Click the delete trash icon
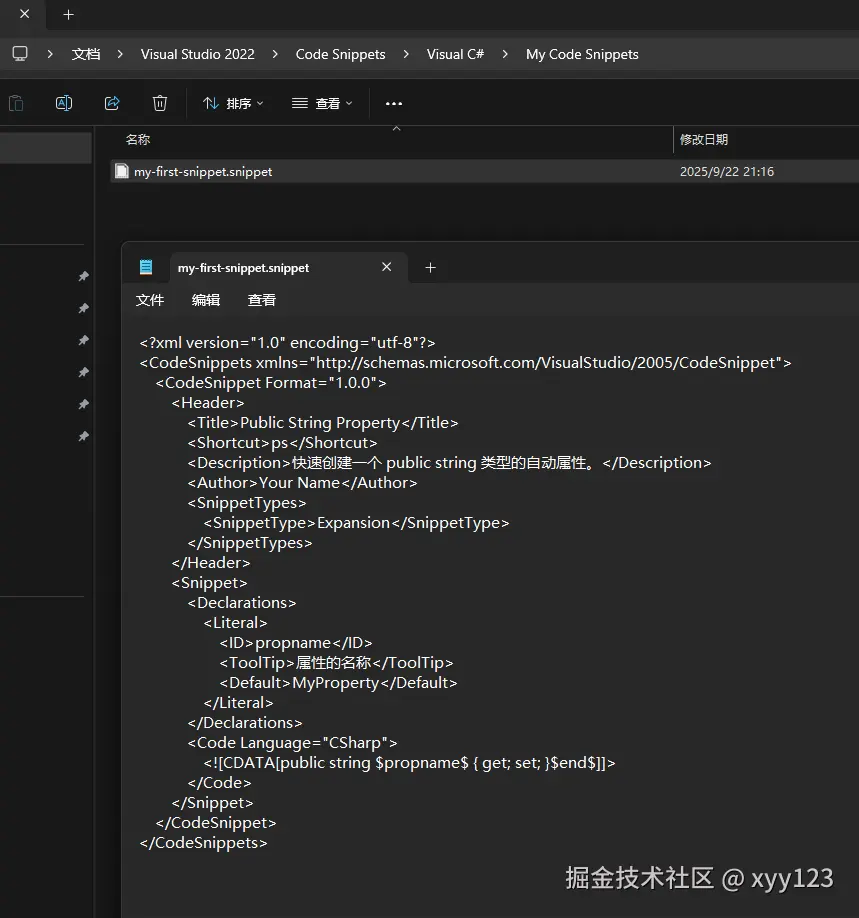Image resolution: width=859 pixels, height=918 pixels. [x=160, y=104]
